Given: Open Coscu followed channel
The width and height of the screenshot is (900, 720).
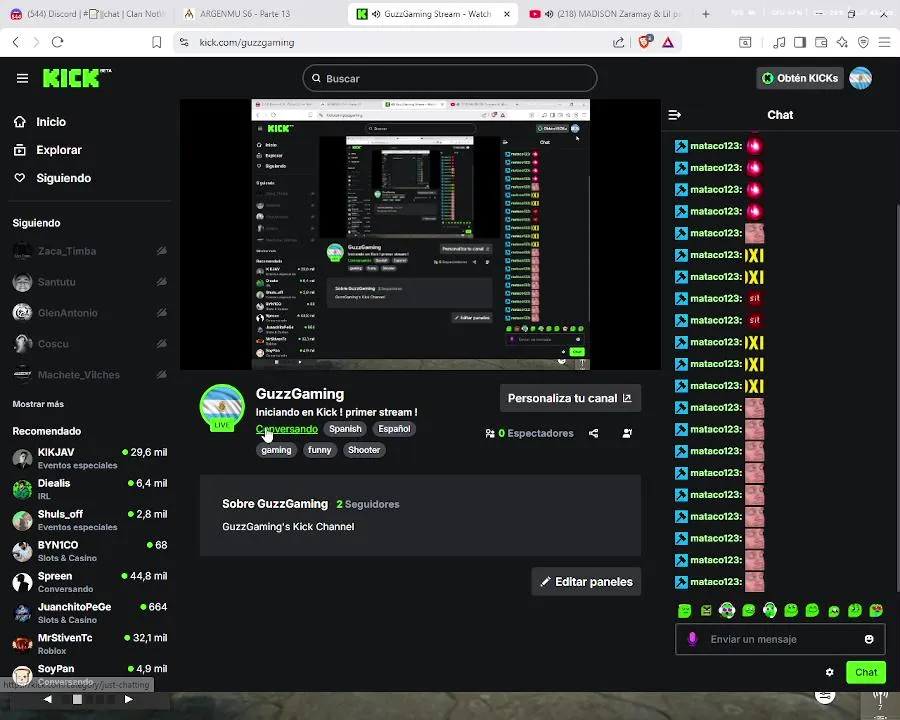Looking at the screenshot, I should [90, 344].
